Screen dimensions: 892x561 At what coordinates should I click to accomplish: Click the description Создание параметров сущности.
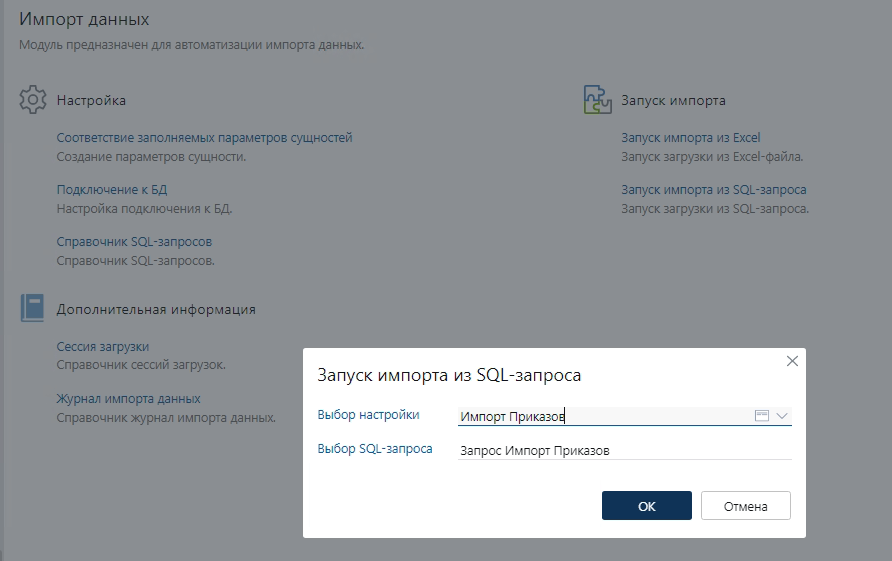click(151, 157)
